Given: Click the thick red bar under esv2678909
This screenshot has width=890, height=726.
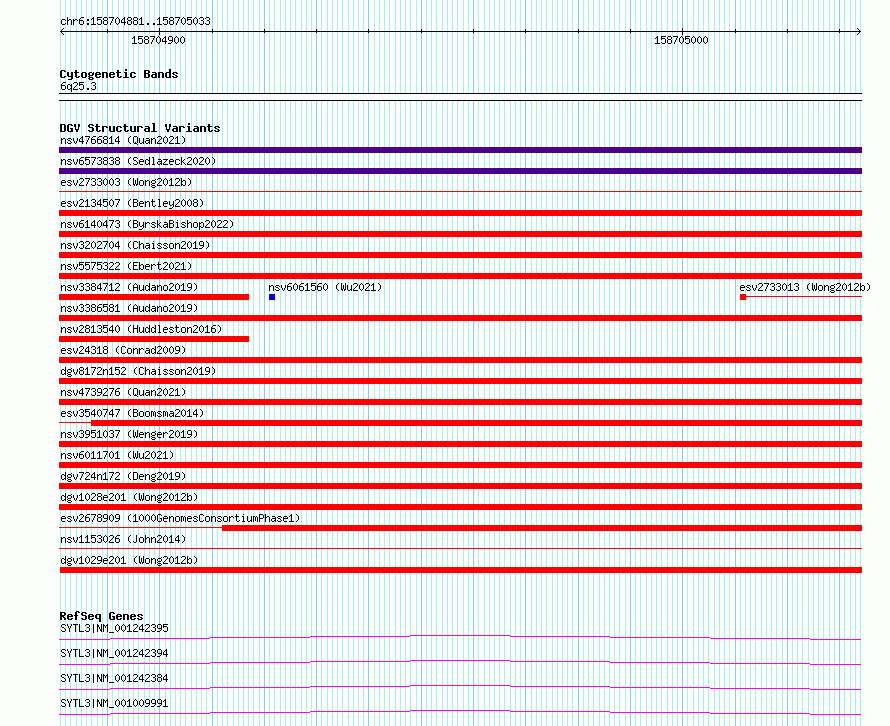Looking at the screenshot, I should pyautogui.click(x=542, y=528).
